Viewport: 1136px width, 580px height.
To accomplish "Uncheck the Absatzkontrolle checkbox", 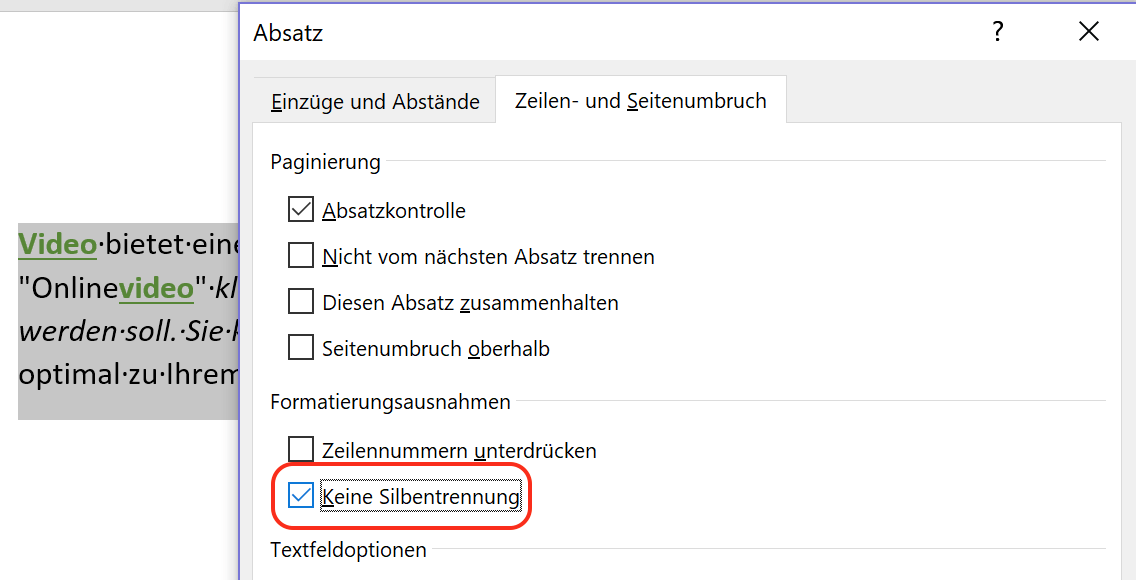I will 301,211.
